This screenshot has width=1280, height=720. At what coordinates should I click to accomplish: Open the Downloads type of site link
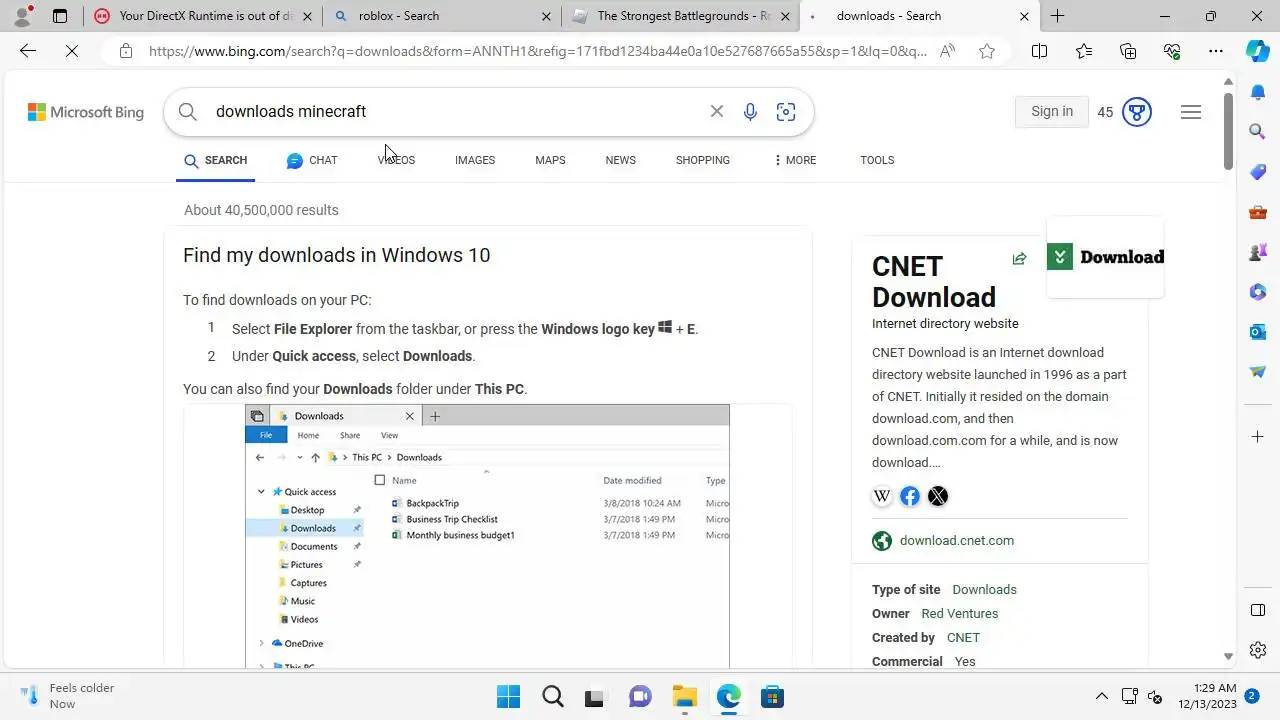point(984,590)
